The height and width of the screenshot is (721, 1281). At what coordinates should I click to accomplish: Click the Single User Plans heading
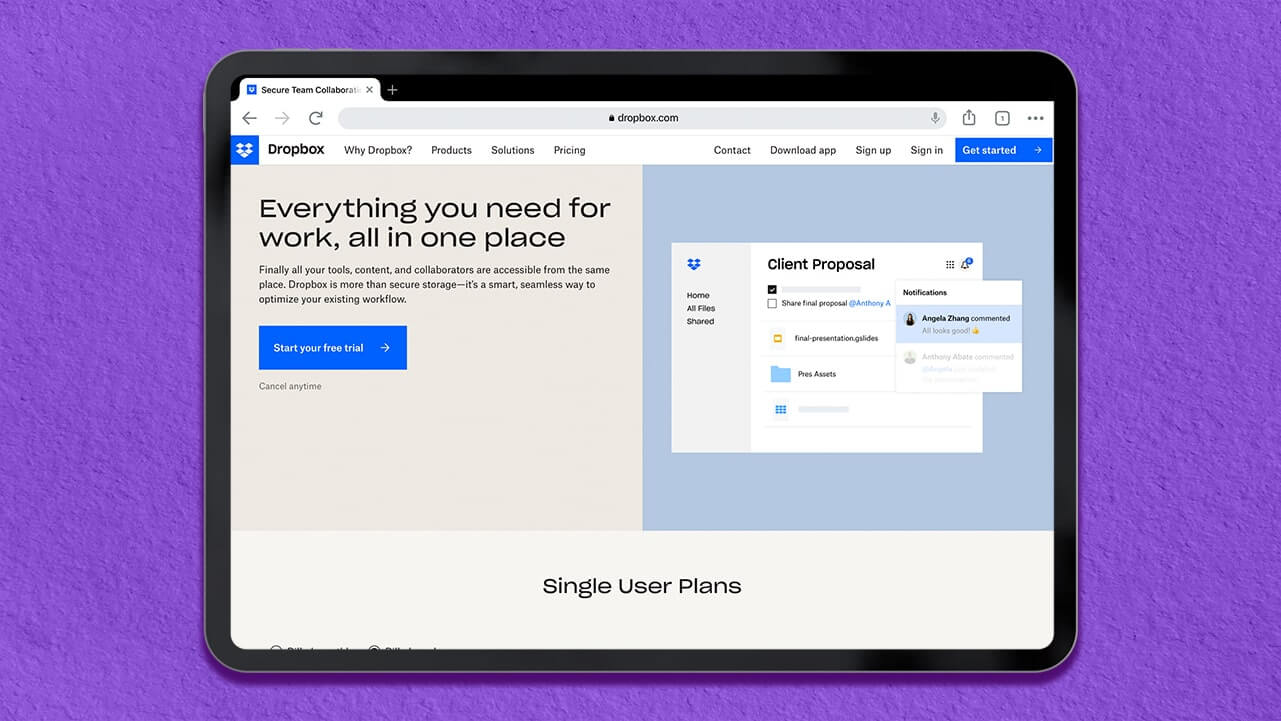pyautogui.click(x=642, y=586)
